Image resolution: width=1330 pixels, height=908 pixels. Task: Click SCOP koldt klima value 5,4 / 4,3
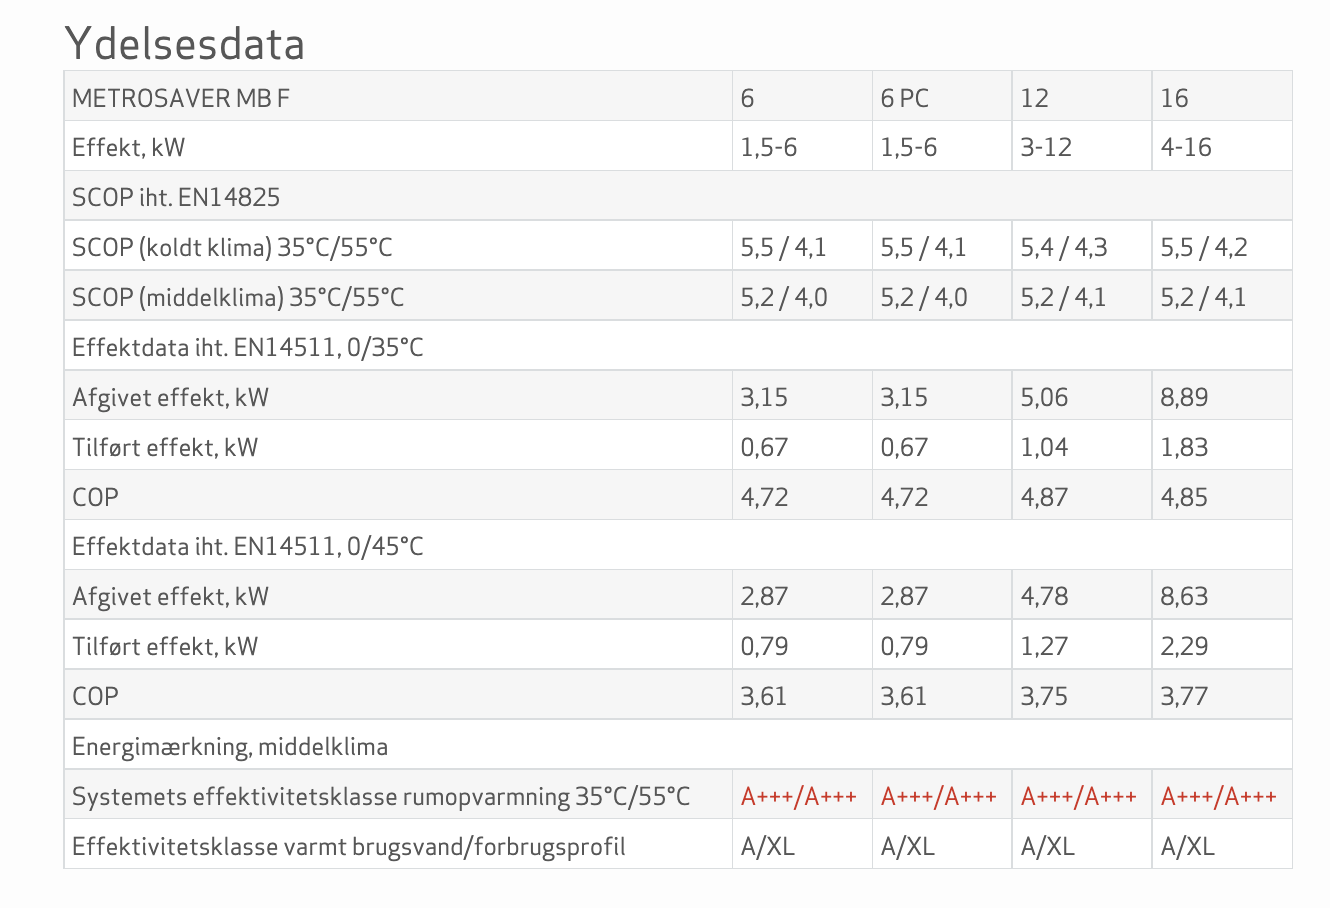[1063, 247]
